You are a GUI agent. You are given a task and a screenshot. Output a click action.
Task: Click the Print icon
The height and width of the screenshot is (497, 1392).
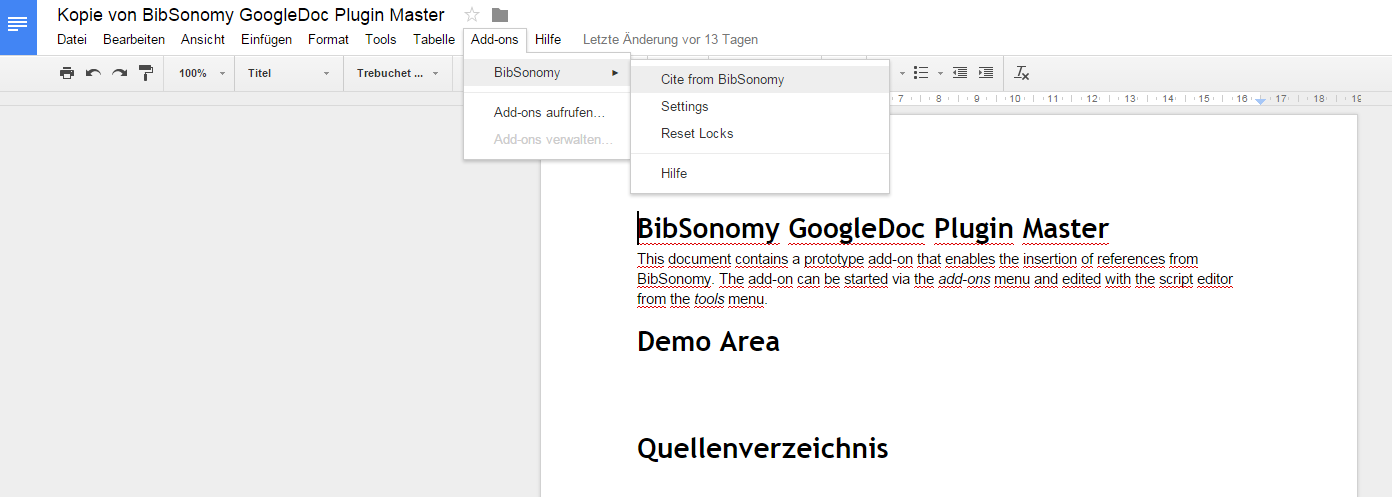67,73
